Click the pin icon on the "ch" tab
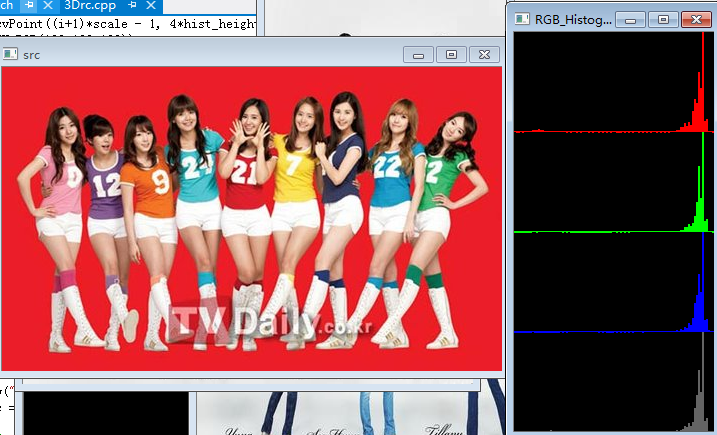717x435 pixels. [x=30, y=5]
